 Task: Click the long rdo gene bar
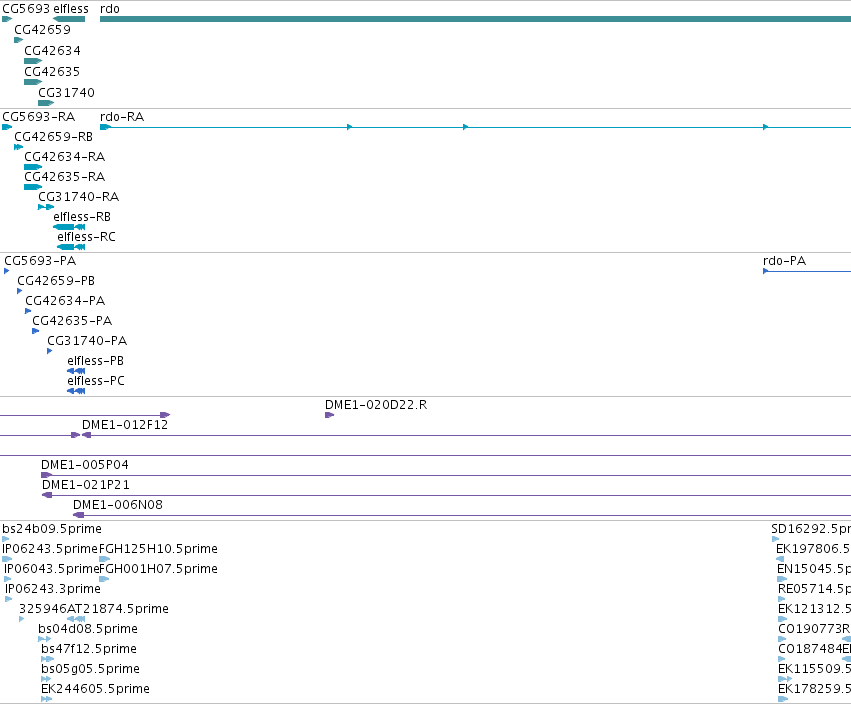point(475,19)
